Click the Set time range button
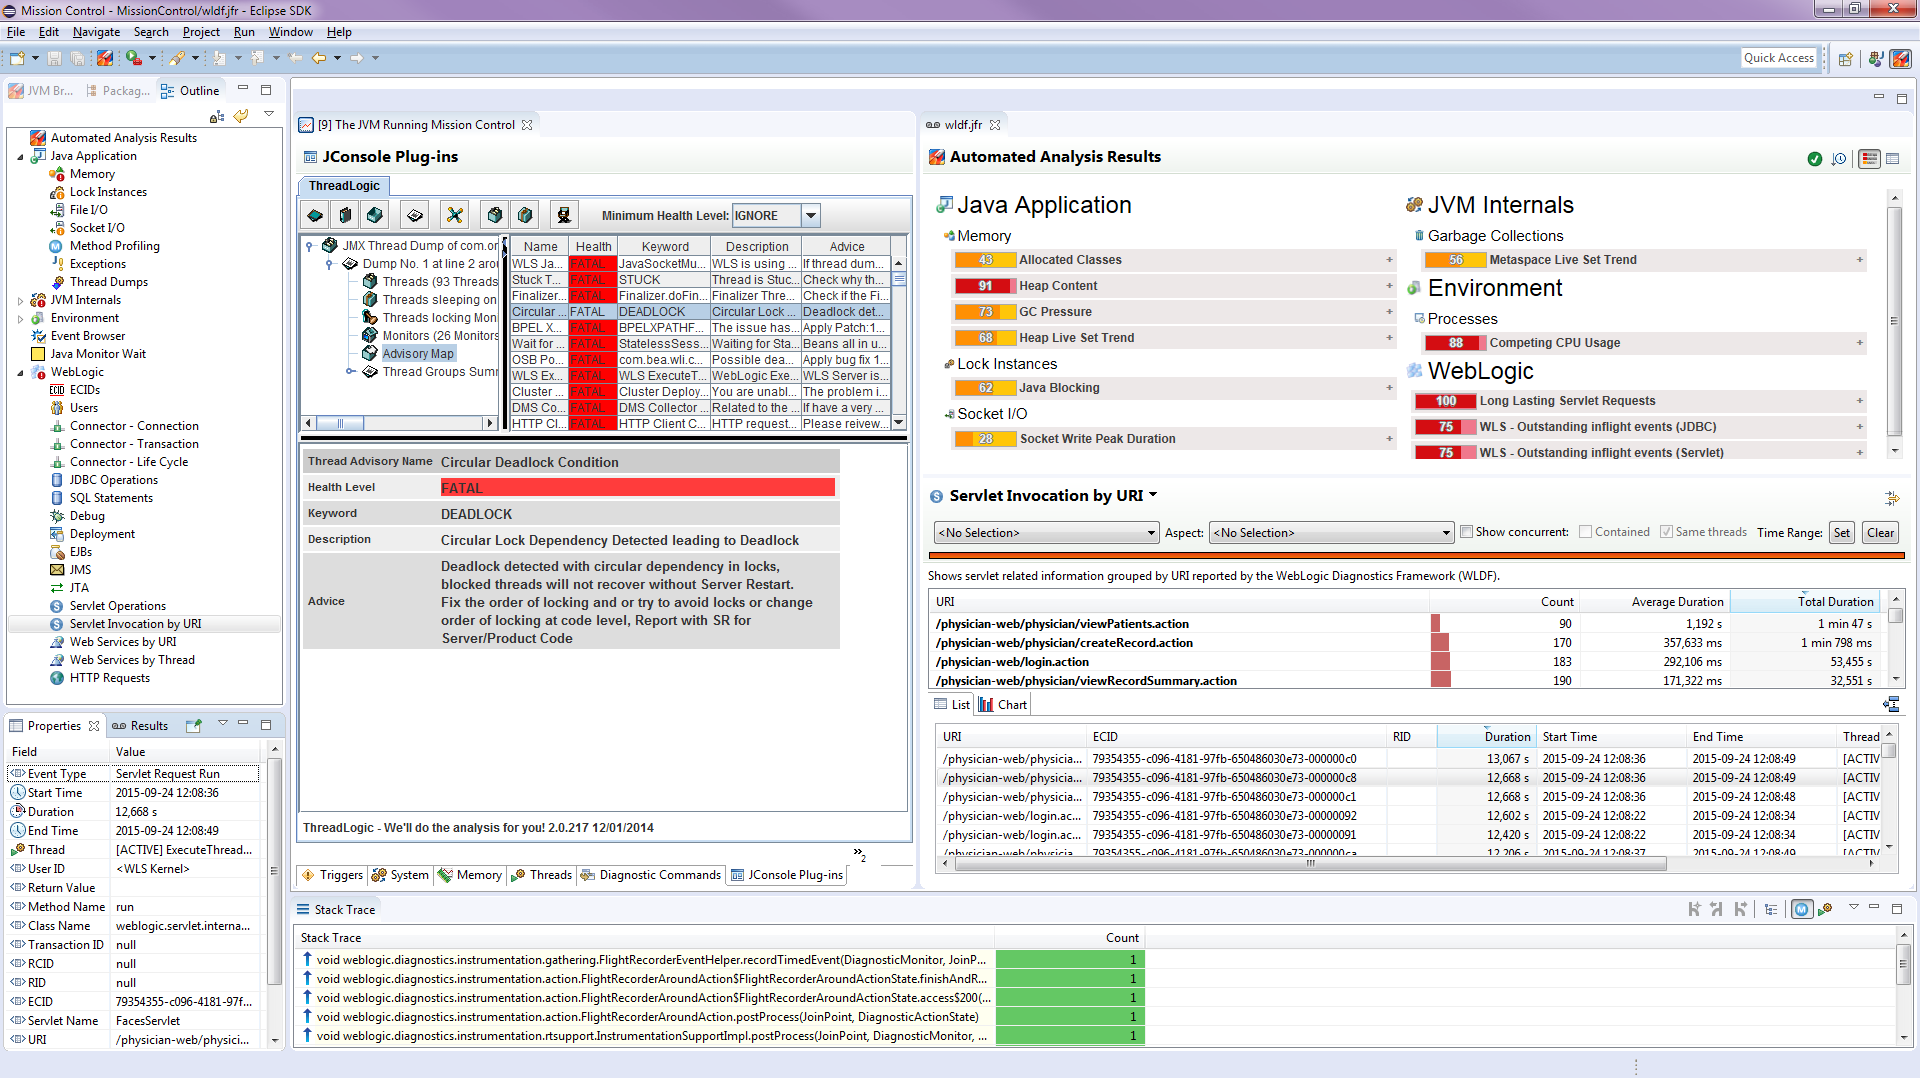This screenshot has width=1920, height=1078. pyautogui.click(x=1841, y=533)
